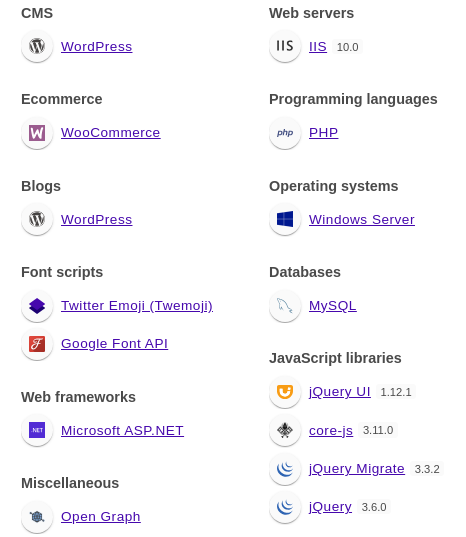The width and height of the screenshot is (466, 537).
Task: Click the PHP logo icon
Action: click(285, 133)
